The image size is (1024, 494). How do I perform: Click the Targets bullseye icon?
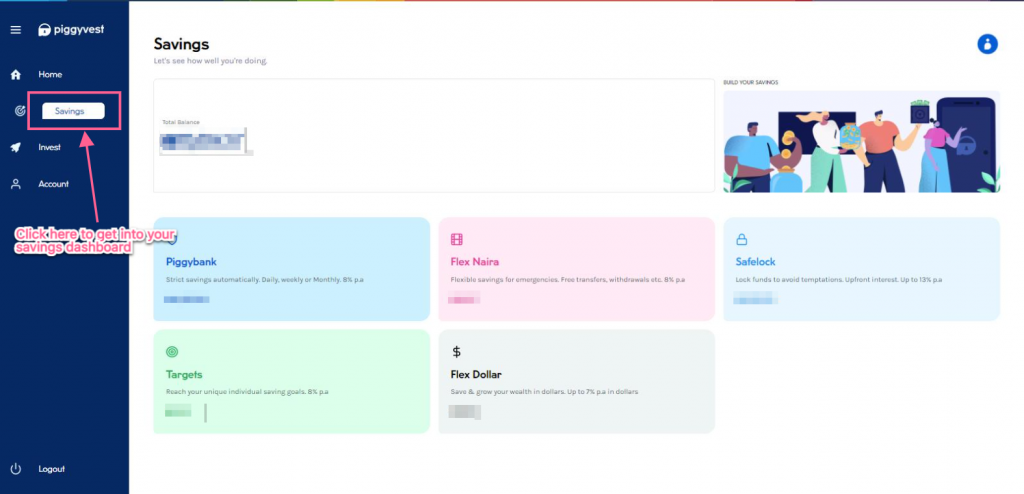(x=172, y=352)
